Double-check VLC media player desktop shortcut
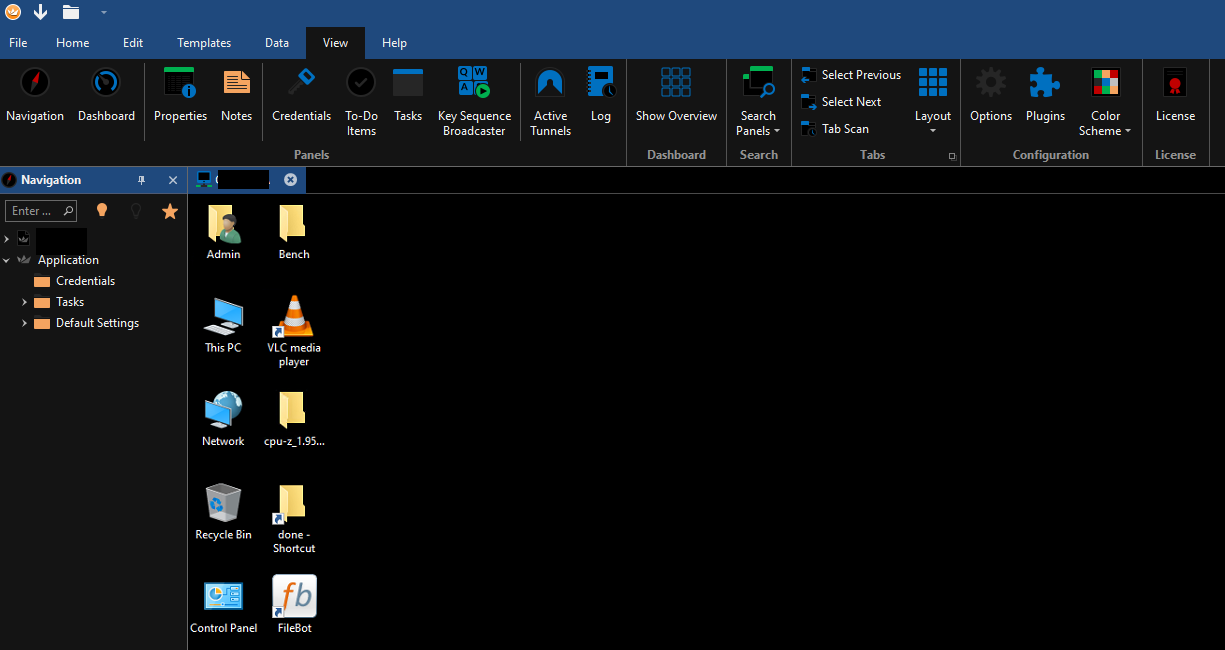Screen dimensions: 1225x650 point(293,331)
